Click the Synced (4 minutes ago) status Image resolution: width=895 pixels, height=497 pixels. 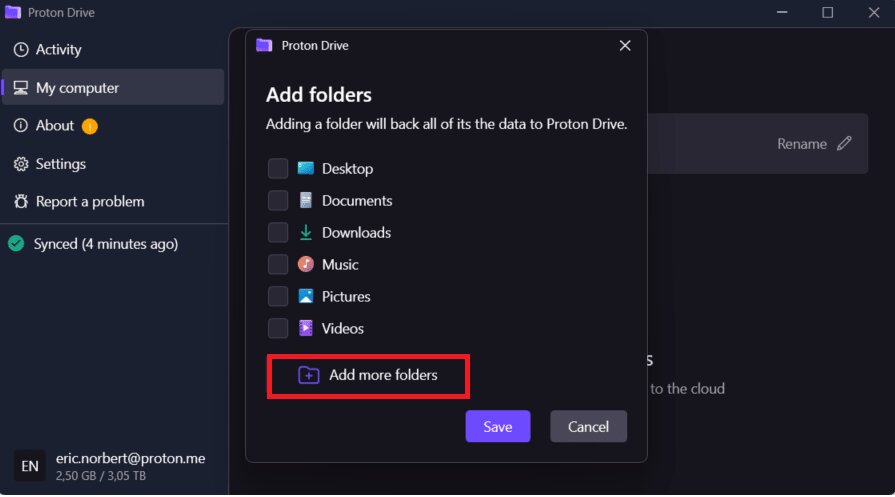coord(106,244)
